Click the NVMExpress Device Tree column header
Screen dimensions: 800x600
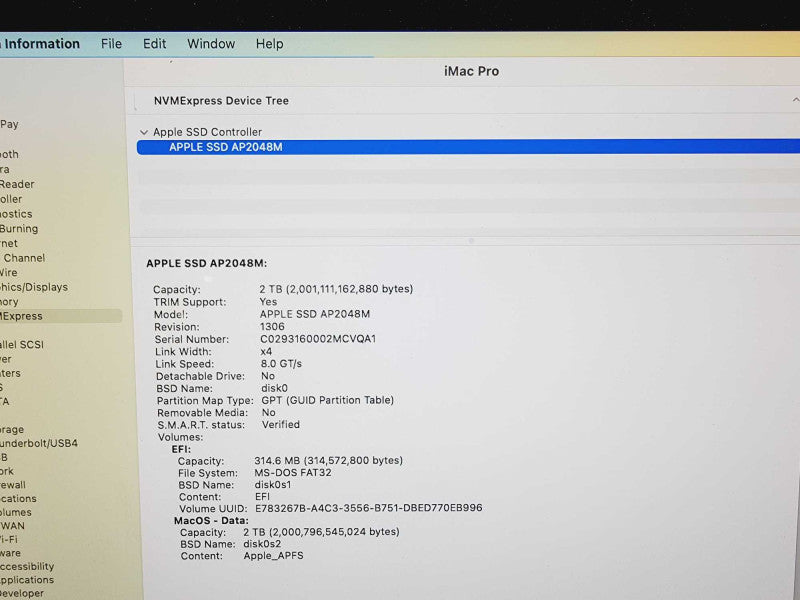[221, 101]
